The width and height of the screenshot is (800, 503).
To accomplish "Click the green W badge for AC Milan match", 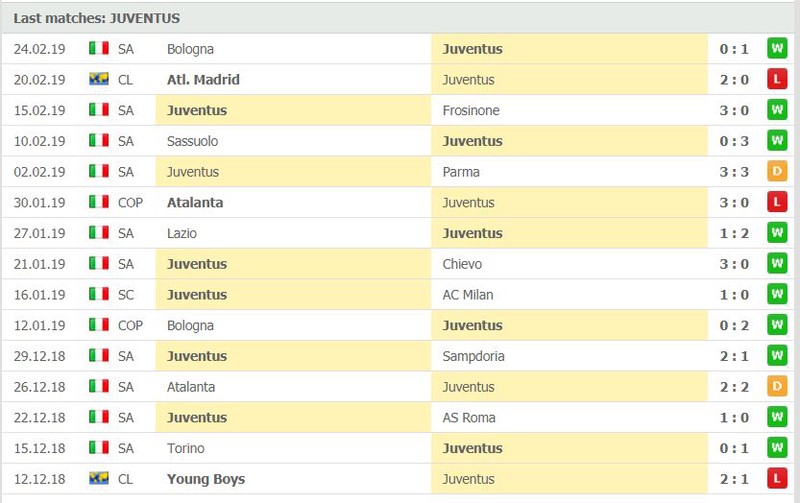I will [x=777, y=294].
